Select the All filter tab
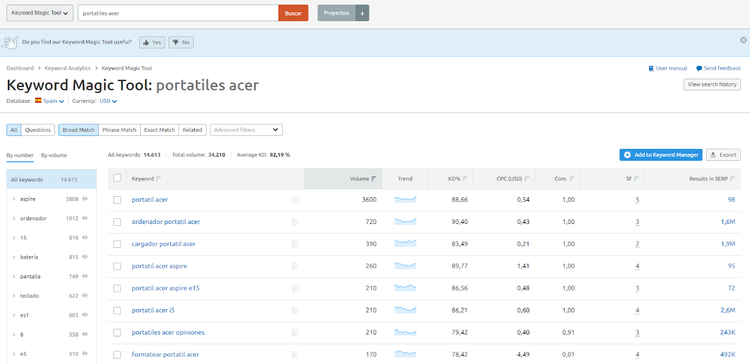This screenshot has height=364, width=750. [x=14, y=130]
